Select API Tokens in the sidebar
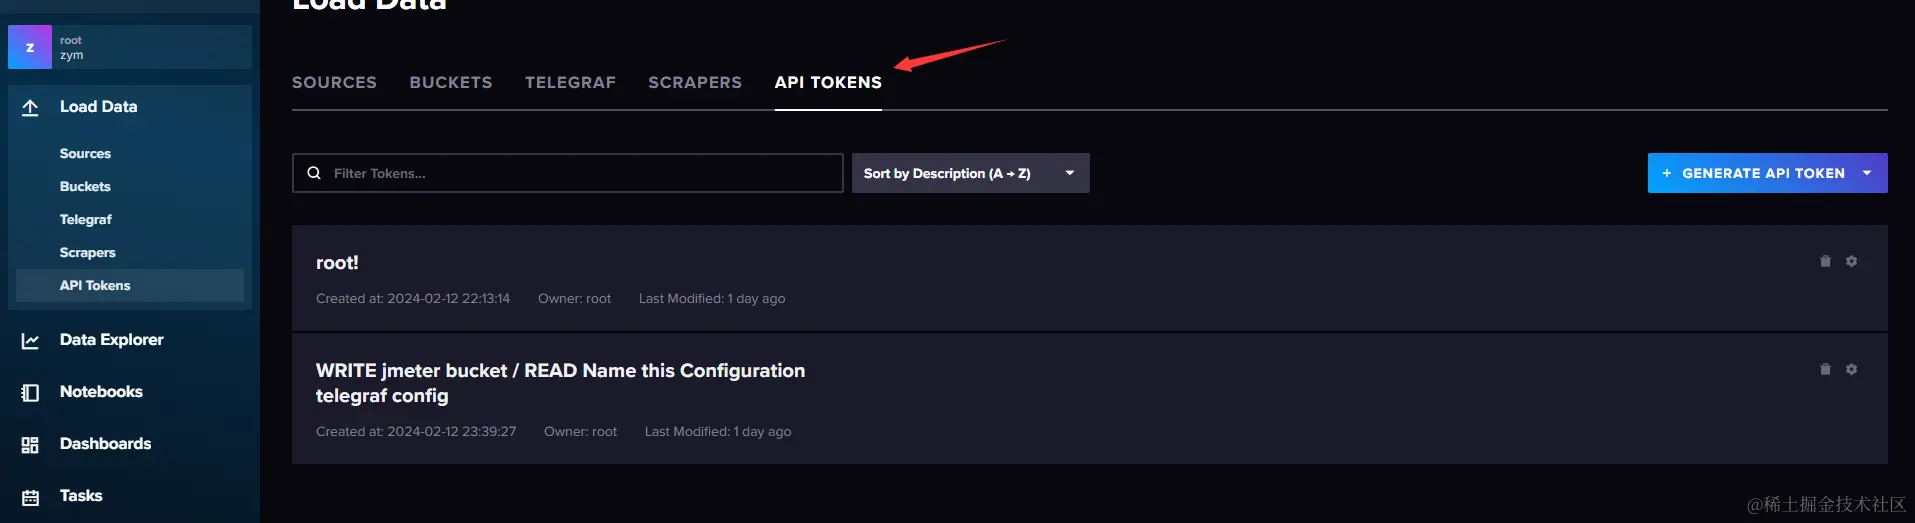Screen dimensions: 1915x523 [95, 285]
